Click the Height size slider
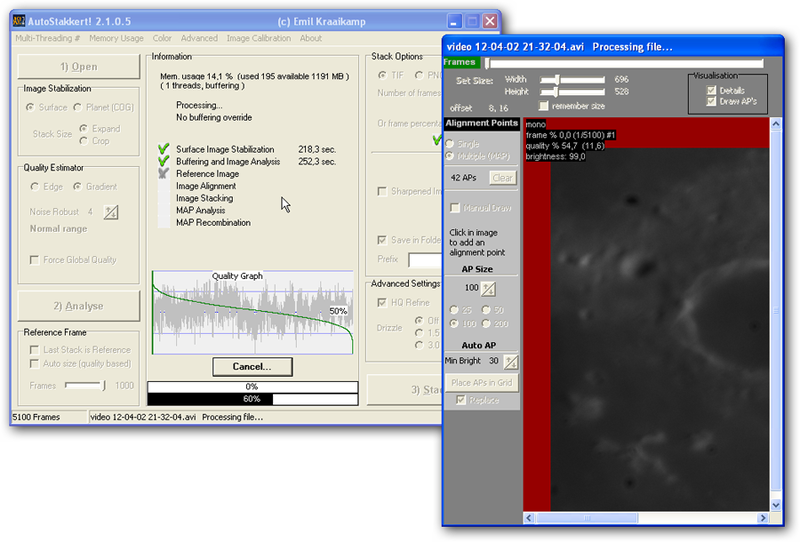800x542 pixels. (572, 92)
